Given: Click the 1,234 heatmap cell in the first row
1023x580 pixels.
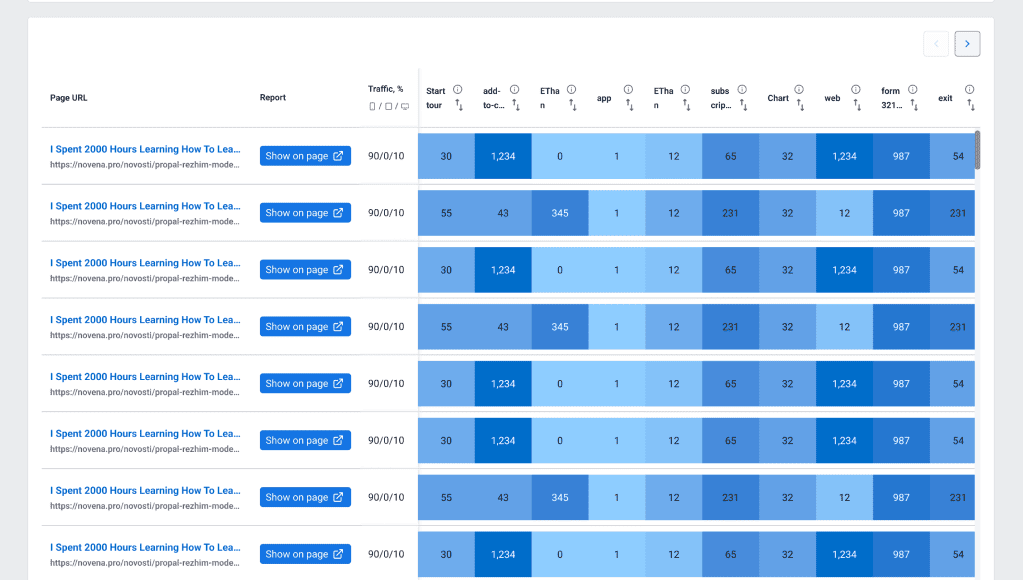Looking at the screenshot, I should (x=502, y=156).
